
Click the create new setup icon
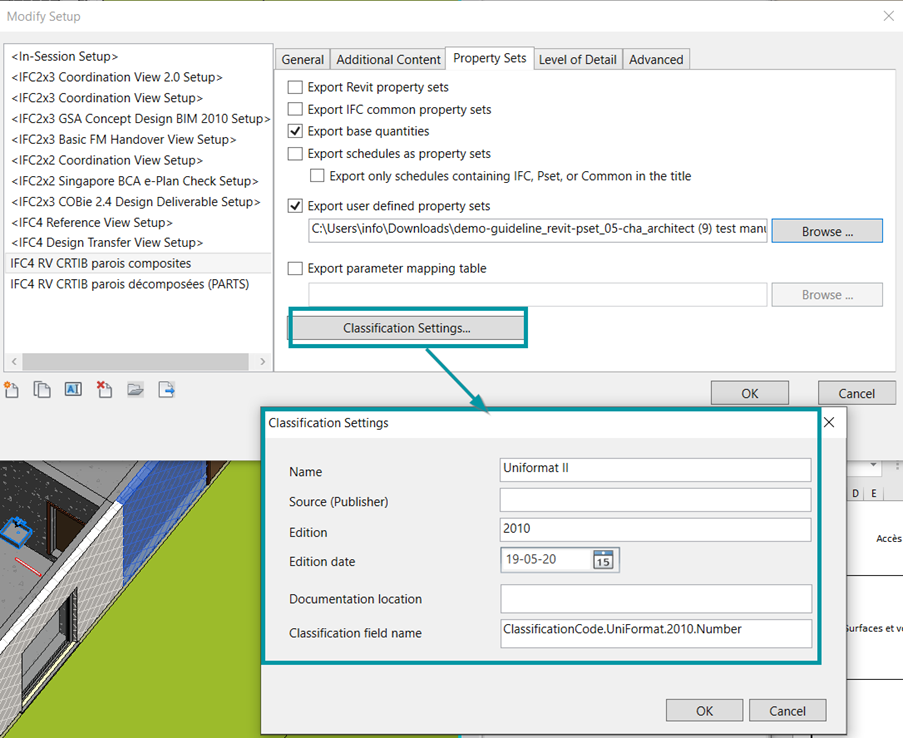[12, 390]
